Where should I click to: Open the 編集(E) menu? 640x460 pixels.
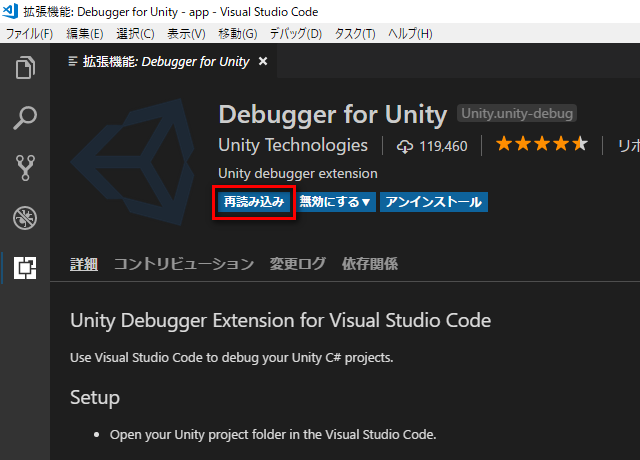pyautogui.click(x=85, y=33)
